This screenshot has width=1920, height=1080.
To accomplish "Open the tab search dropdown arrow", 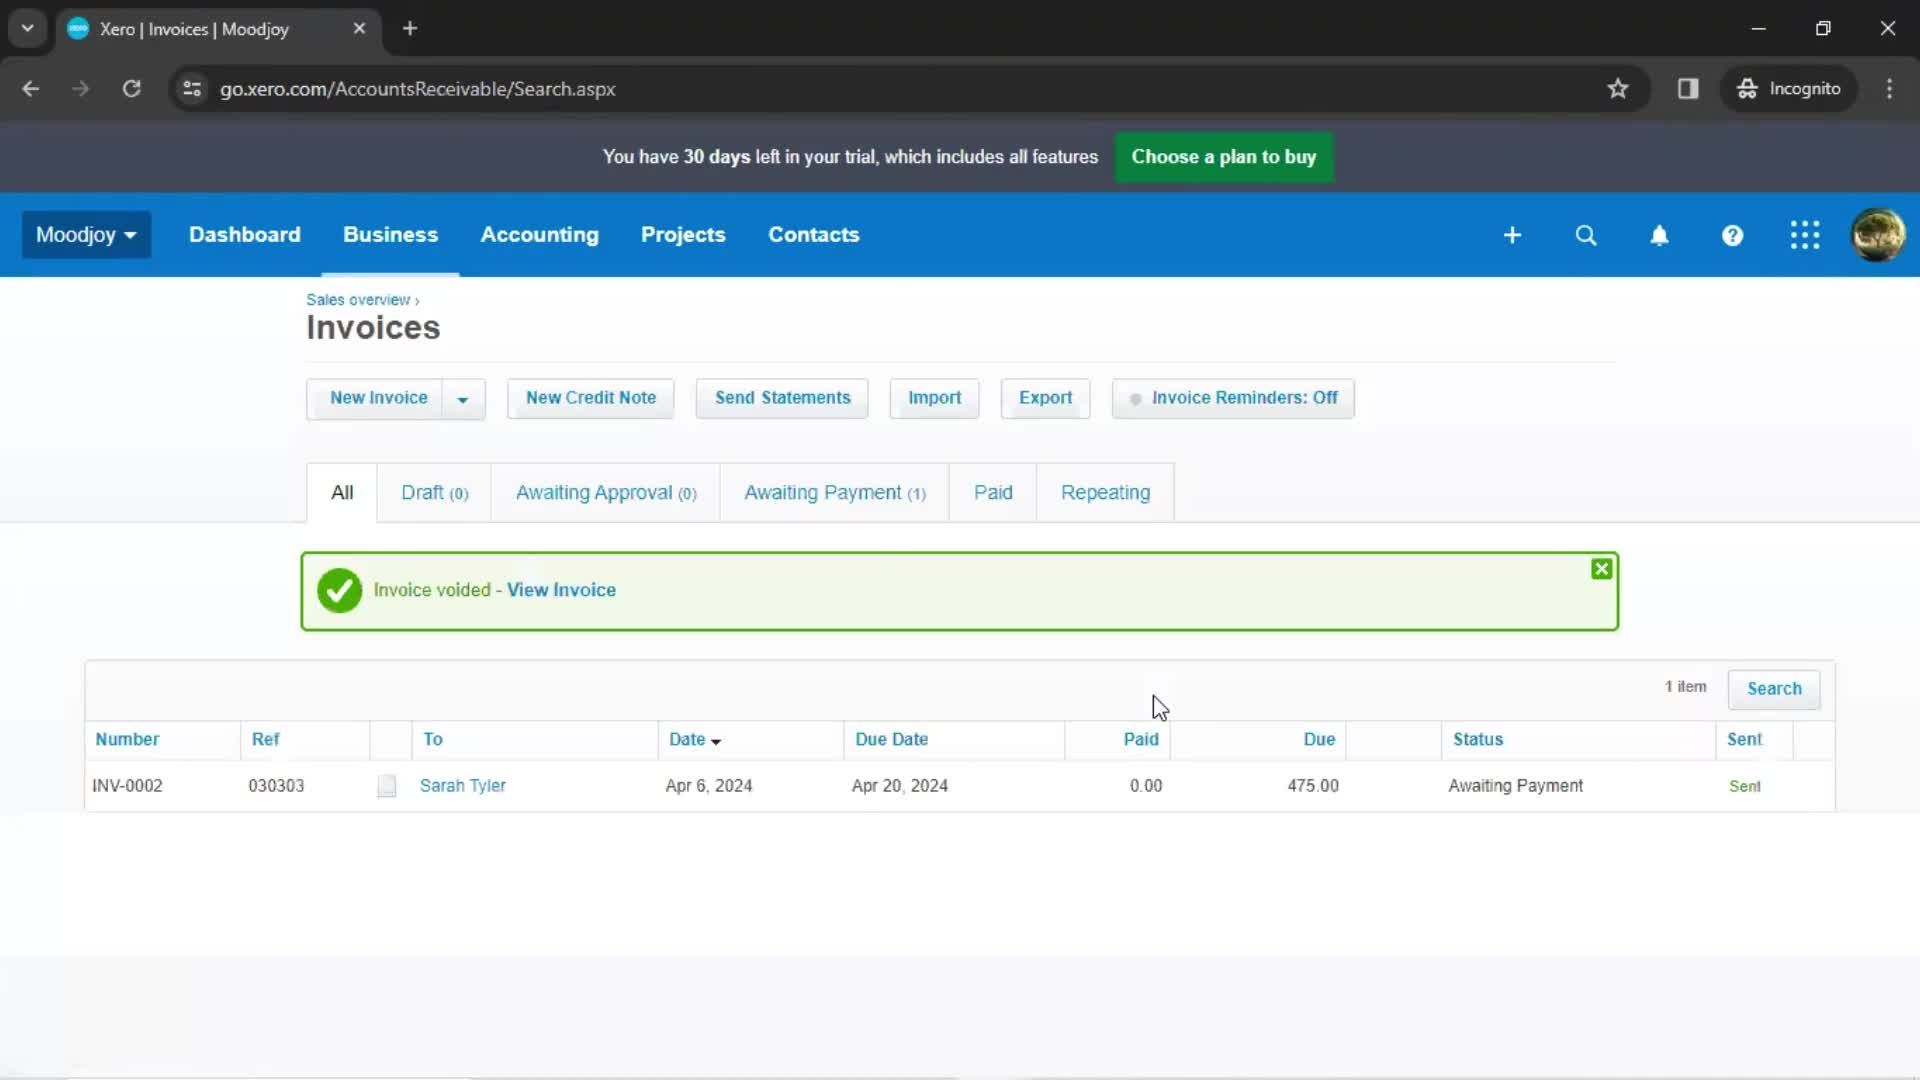I will coord(27,28).
